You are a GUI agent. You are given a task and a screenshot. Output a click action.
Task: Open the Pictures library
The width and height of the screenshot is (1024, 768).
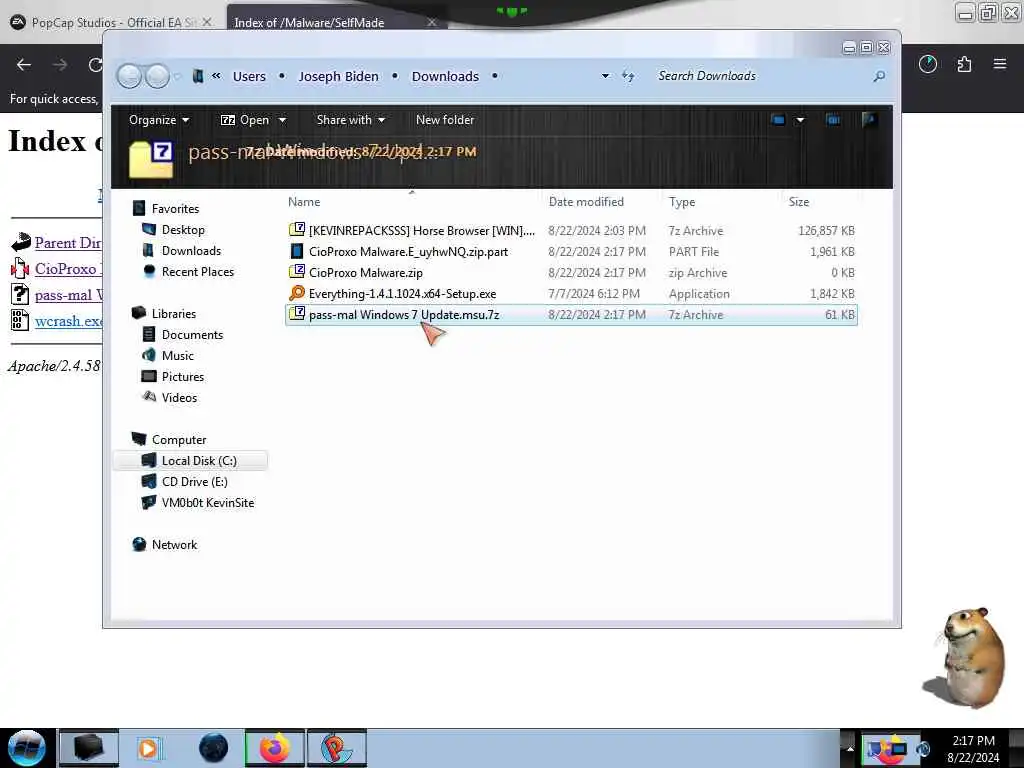click(x=183, y=377)
